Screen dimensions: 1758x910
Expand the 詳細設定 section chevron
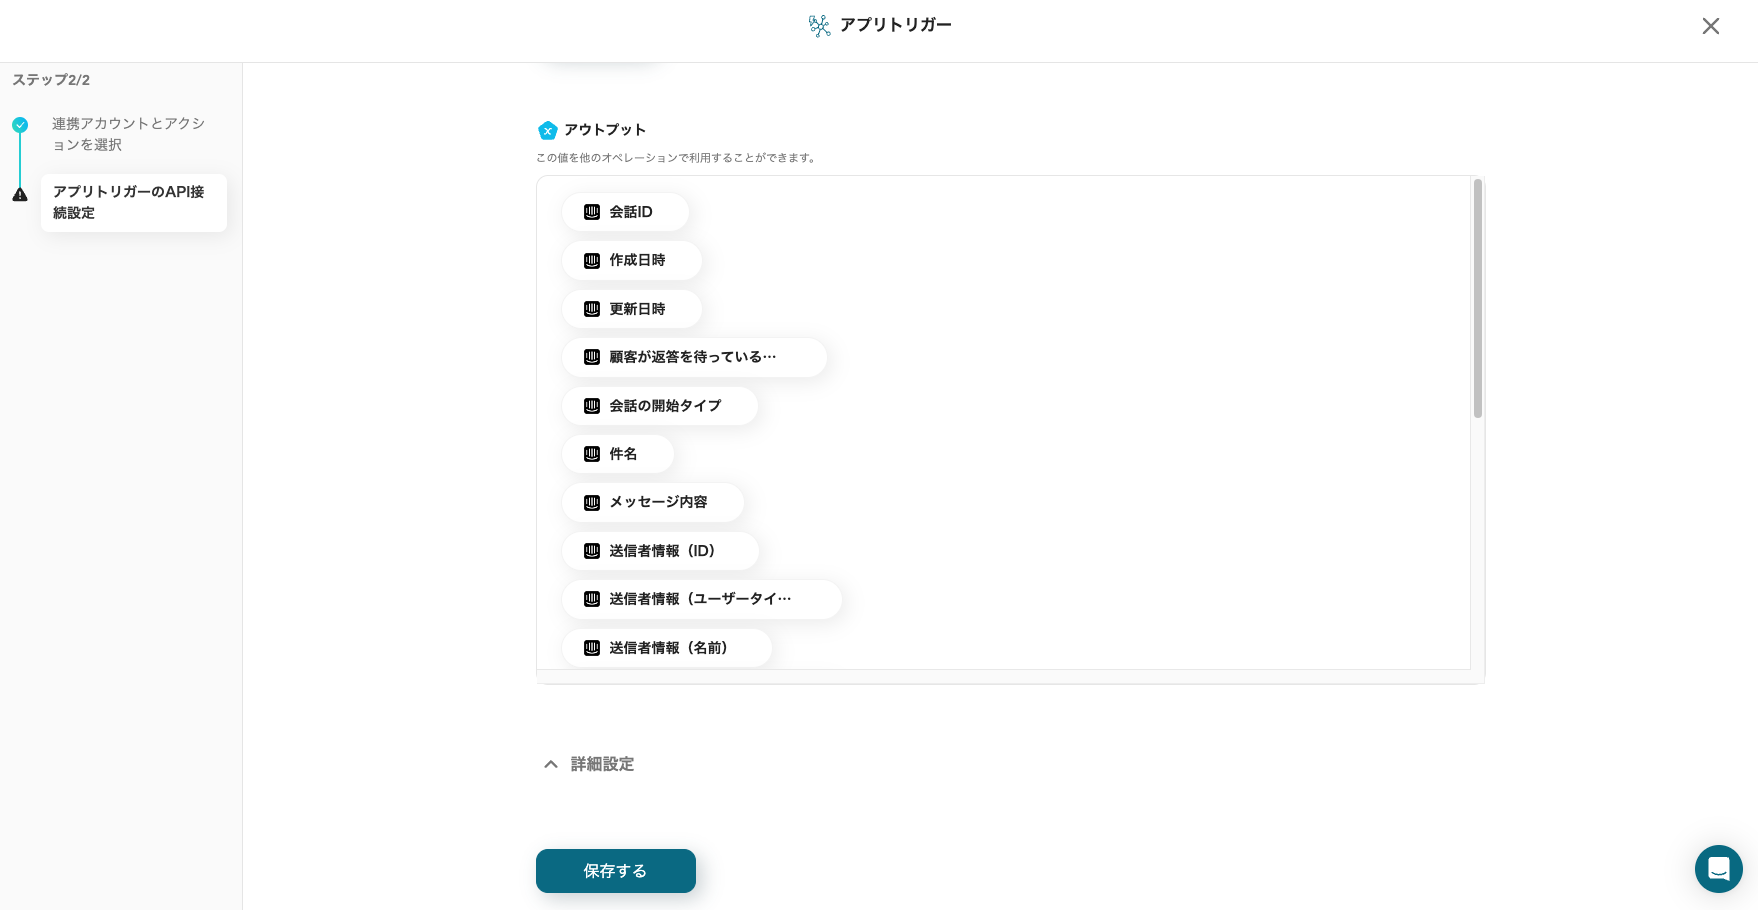(550, 764)
